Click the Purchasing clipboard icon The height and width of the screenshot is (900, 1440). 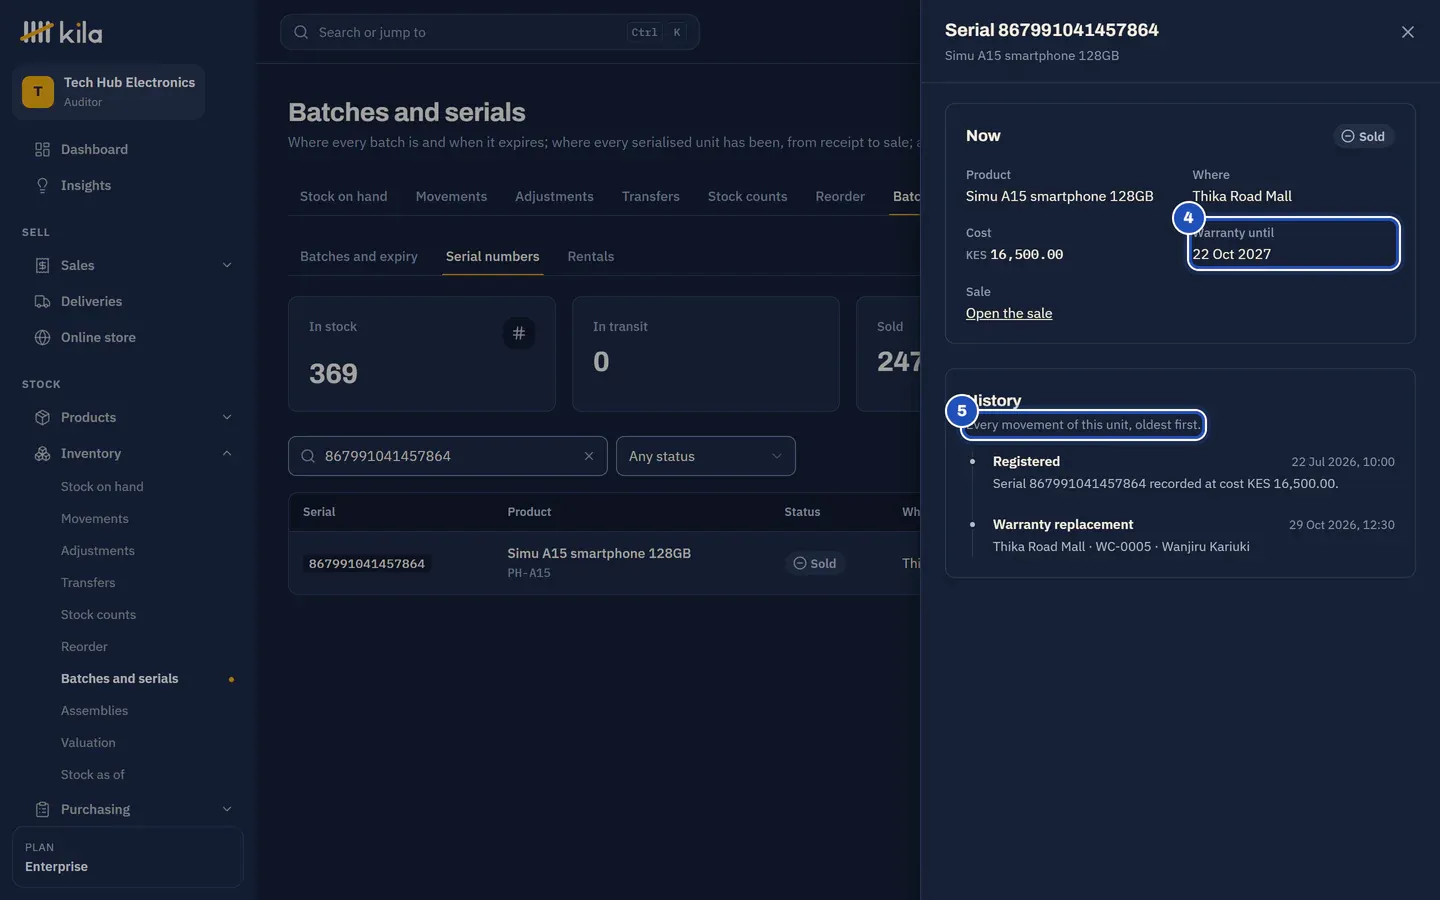tap(42, 810)
